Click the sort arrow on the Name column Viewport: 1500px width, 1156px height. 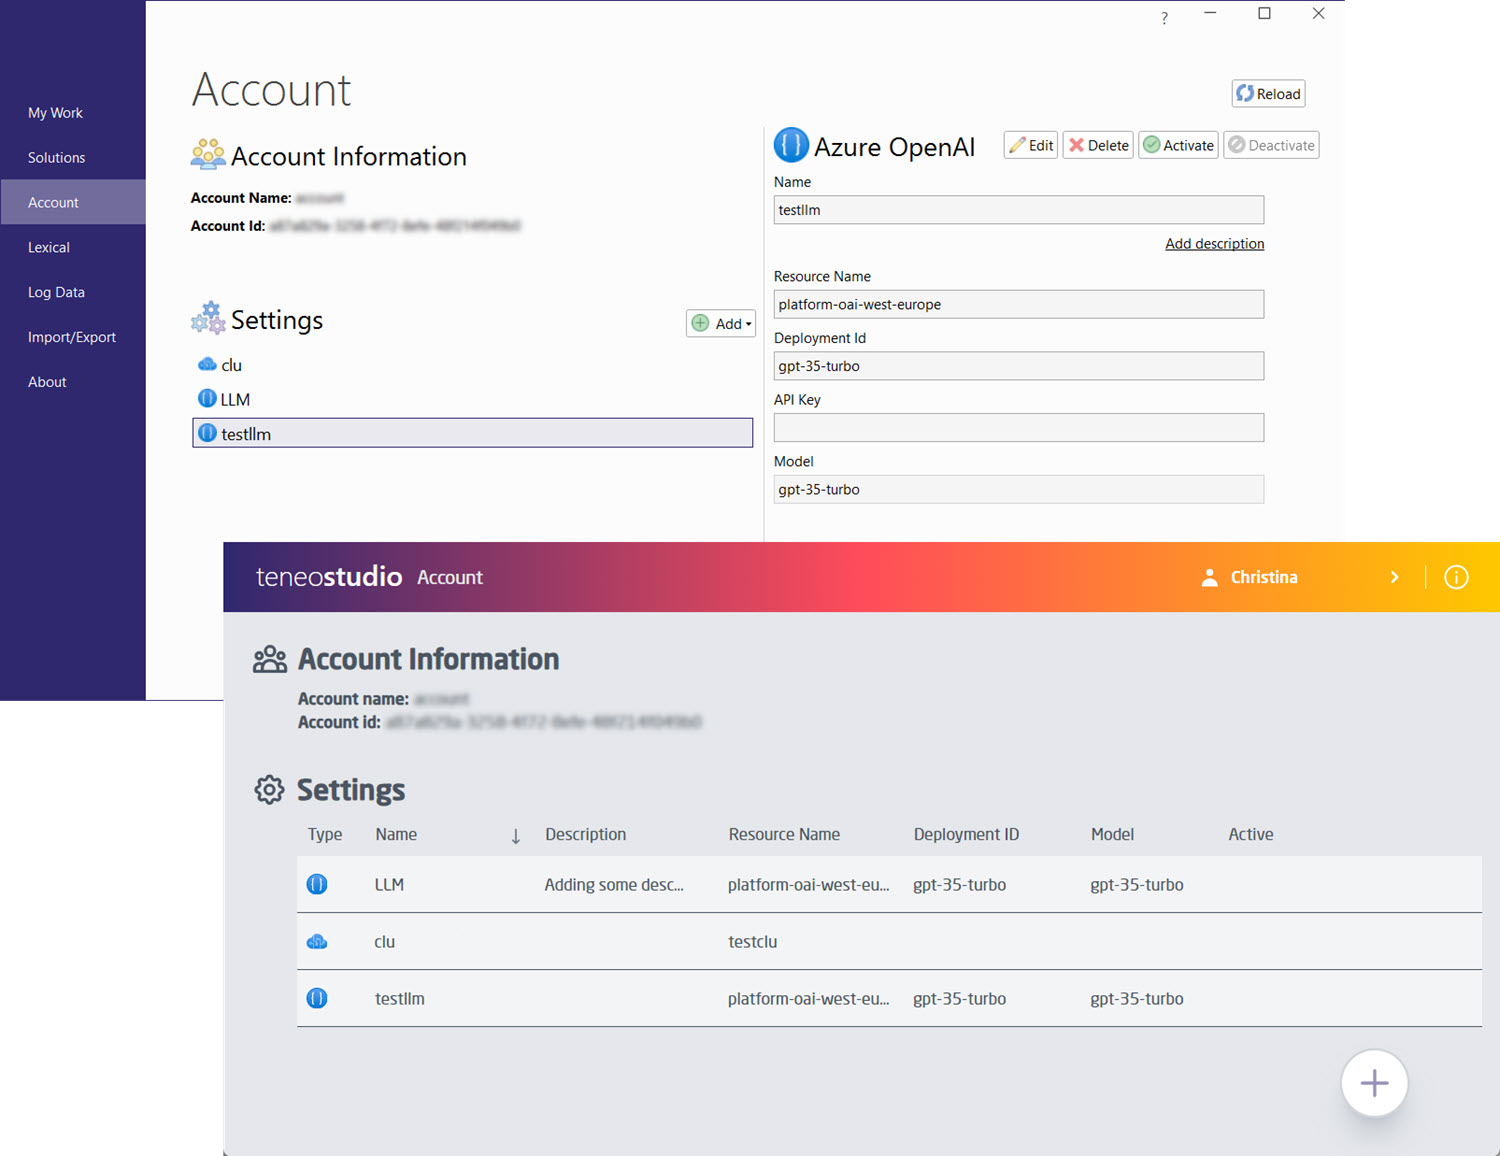click(x=515, y=835)
